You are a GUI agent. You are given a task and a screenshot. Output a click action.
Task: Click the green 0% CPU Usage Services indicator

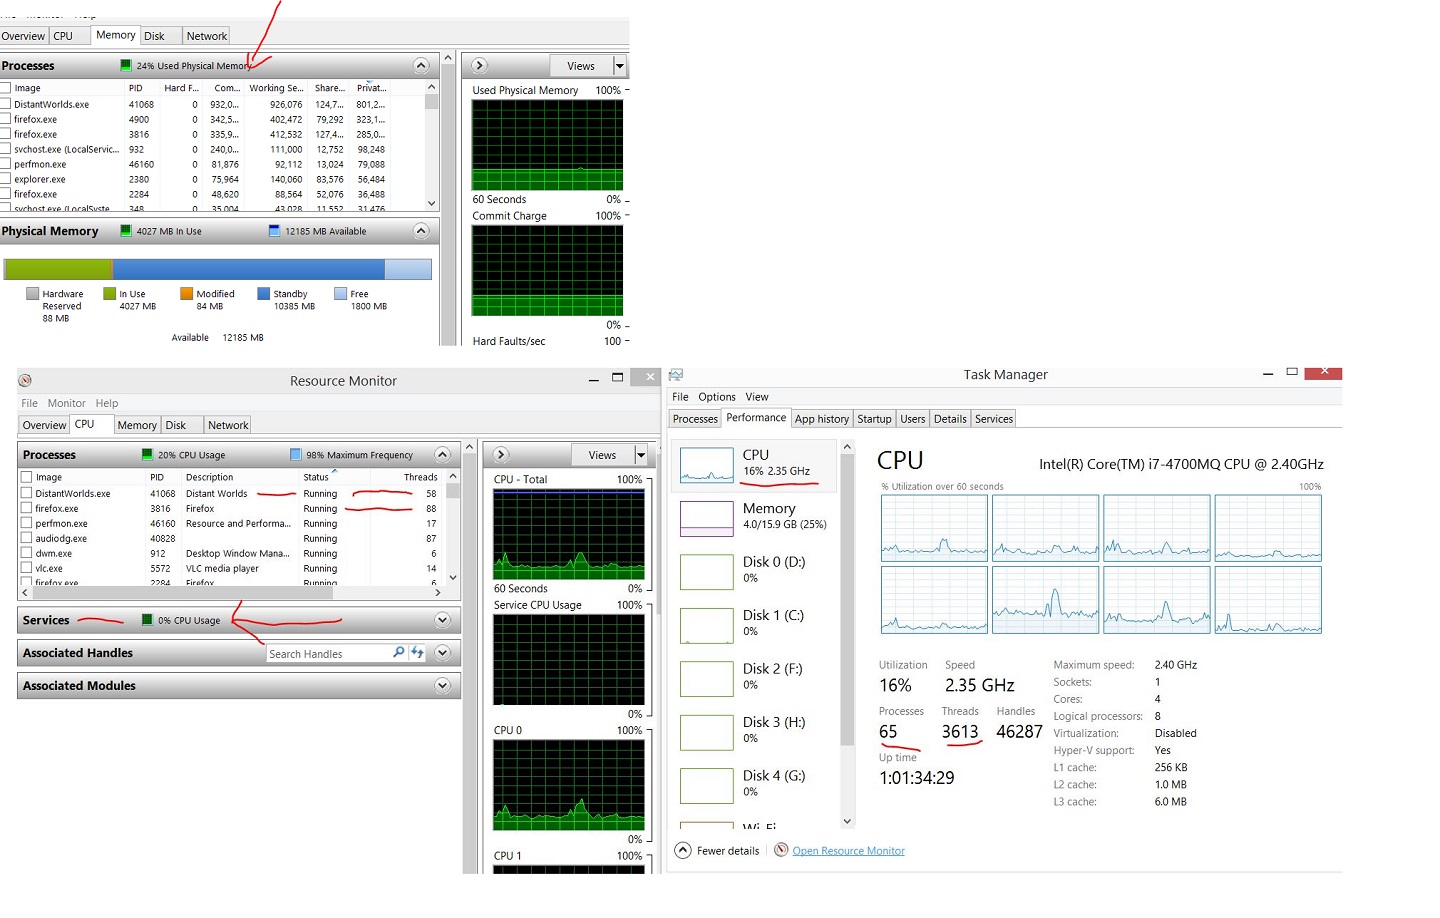147,620
